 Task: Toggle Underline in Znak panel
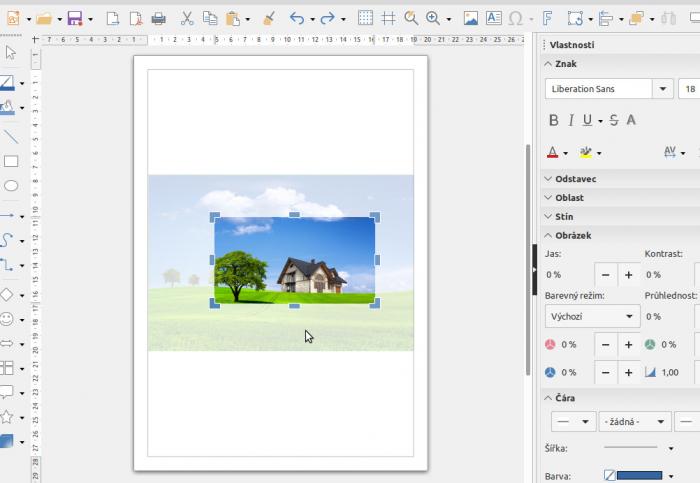pyautogui.click(x=587, y=120)
